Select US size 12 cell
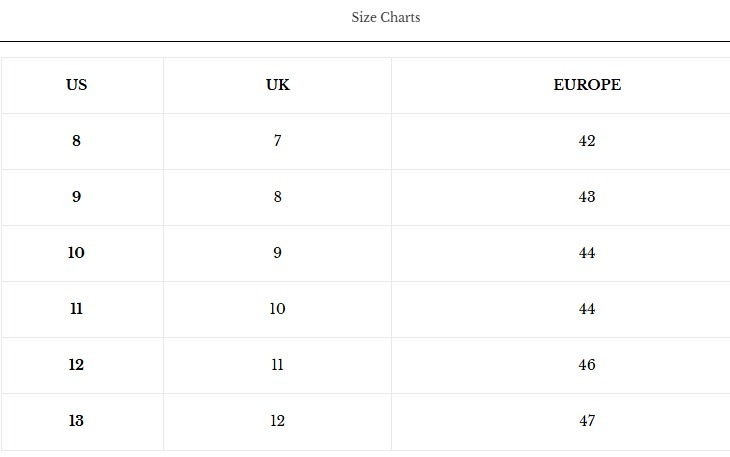Image resolution: width=730 pixels, height=457 pixels. coord(77,365)
